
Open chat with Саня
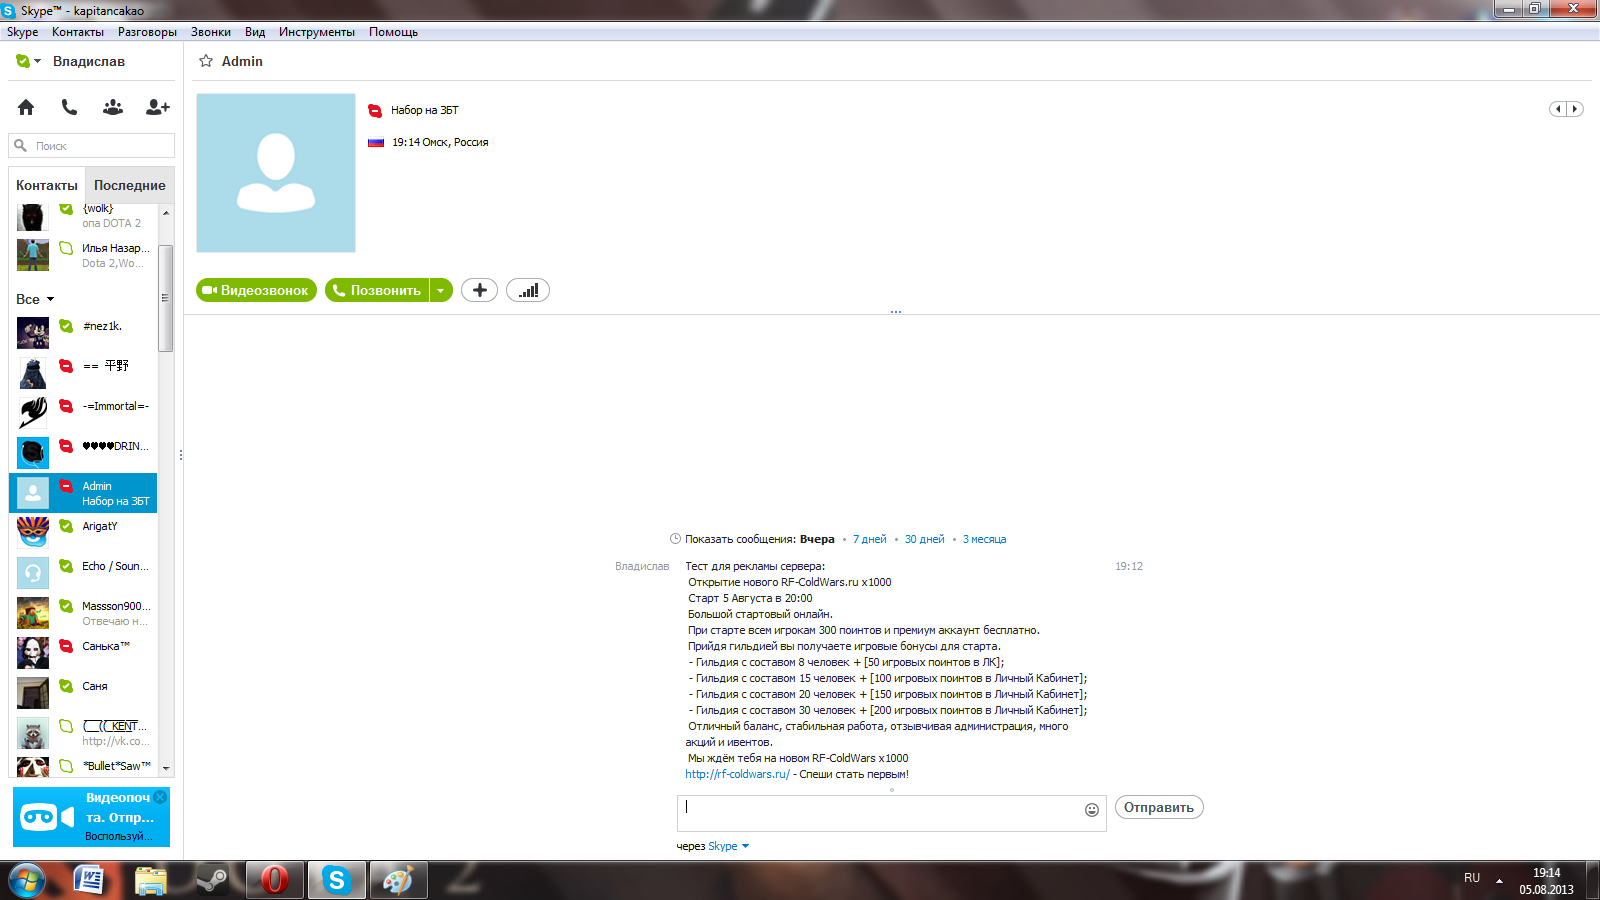tap(84, 692)
